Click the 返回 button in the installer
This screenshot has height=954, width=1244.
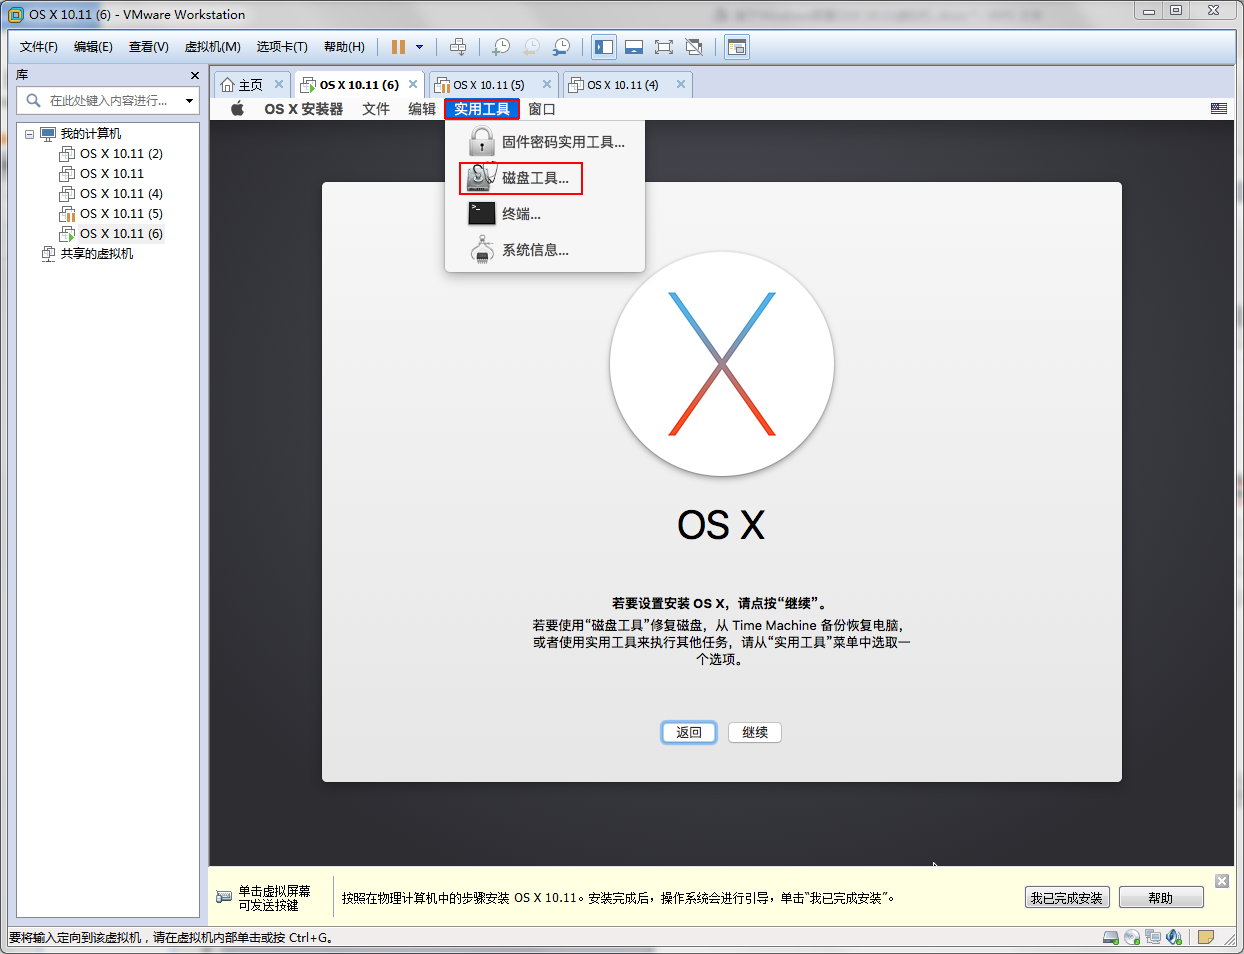(x=689, y=732)
